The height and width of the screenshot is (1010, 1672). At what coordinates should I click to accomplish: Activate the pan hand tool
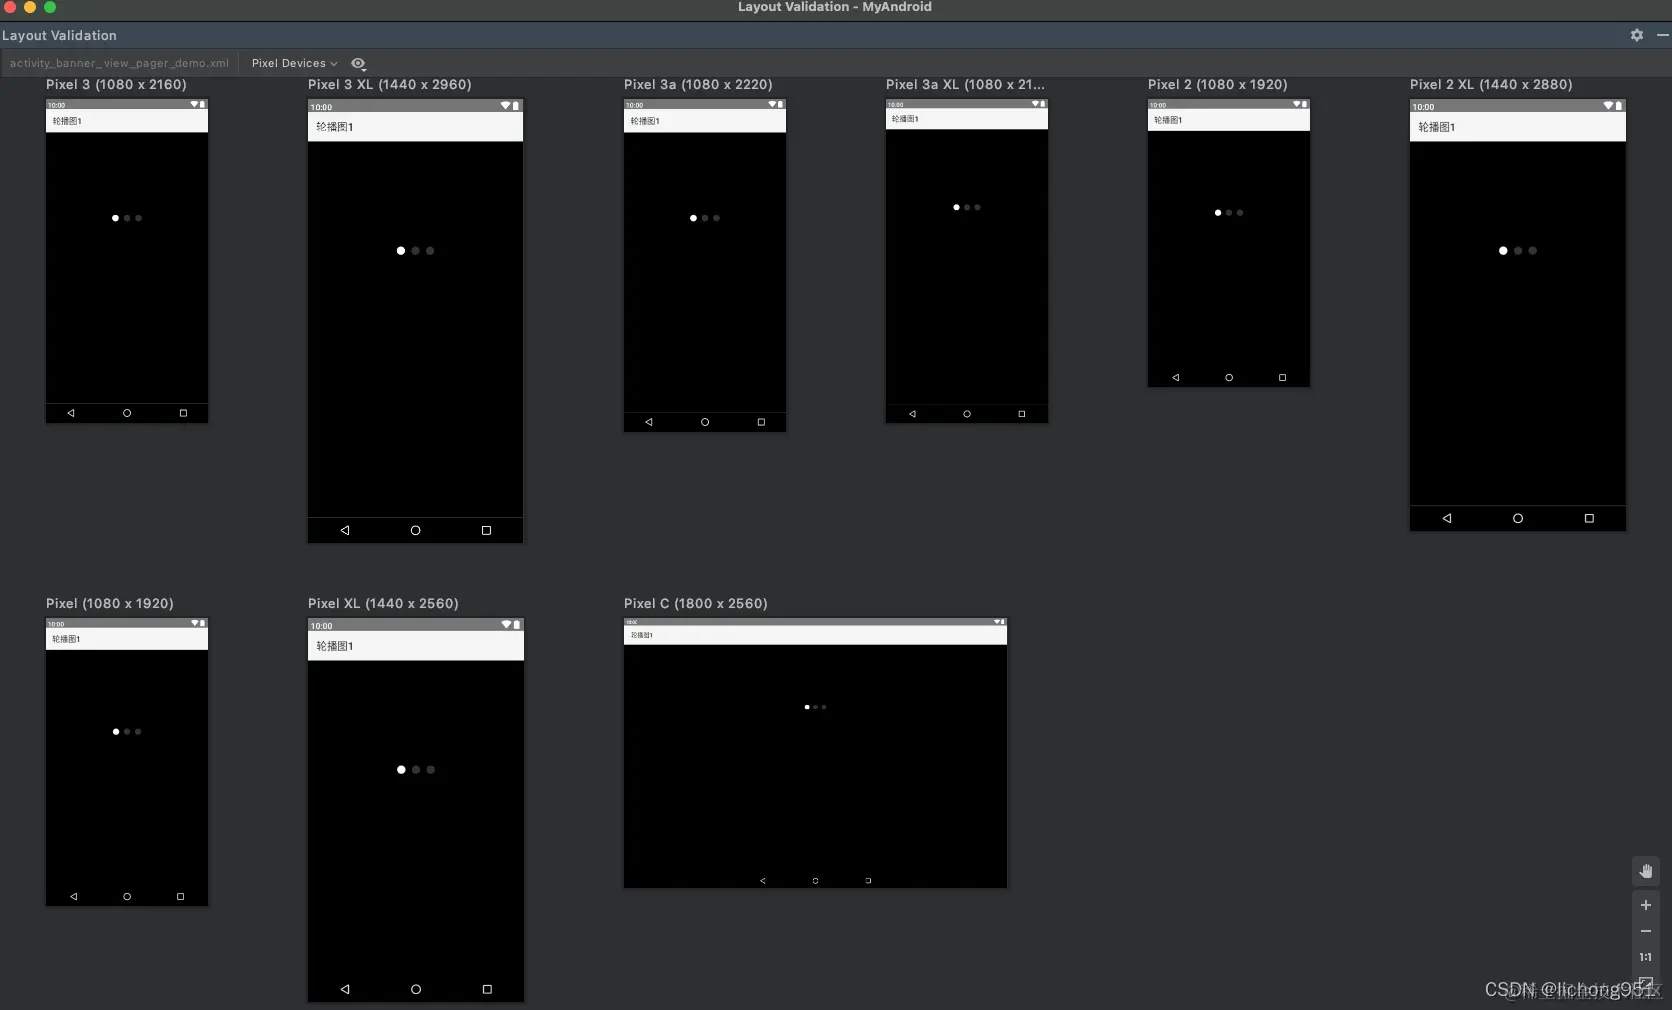1646,871
